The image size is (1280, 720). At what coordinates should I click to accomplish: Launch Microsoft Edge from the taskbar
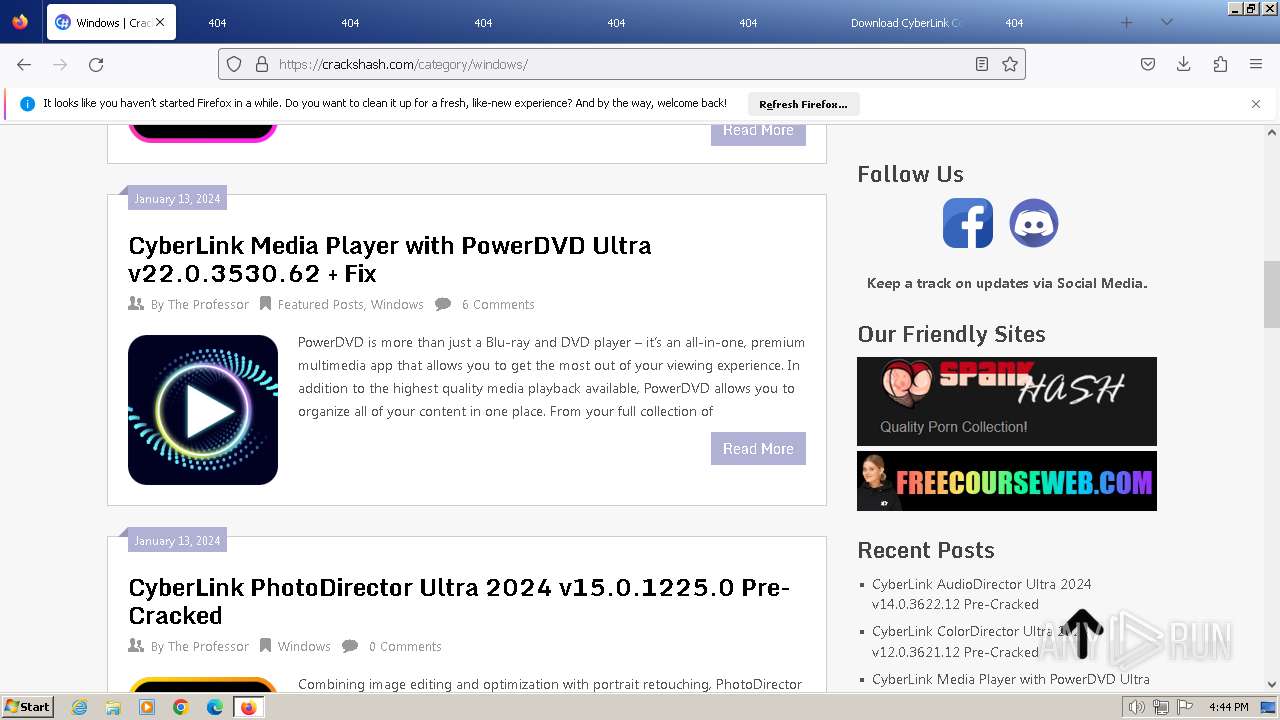[215, 707]
